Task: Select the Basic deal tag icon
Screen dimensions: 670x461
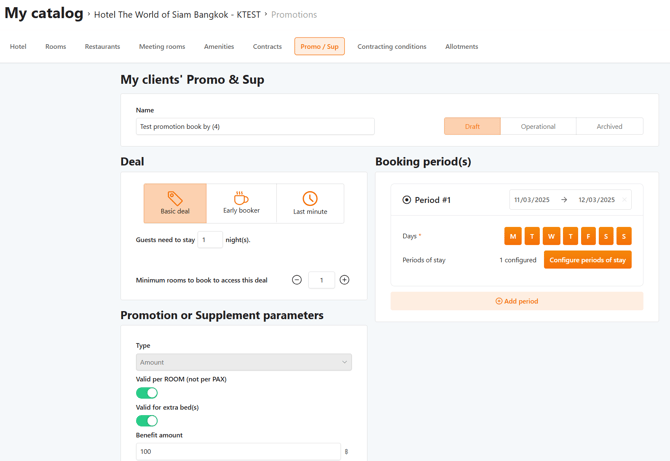Action: pos(175,198)
